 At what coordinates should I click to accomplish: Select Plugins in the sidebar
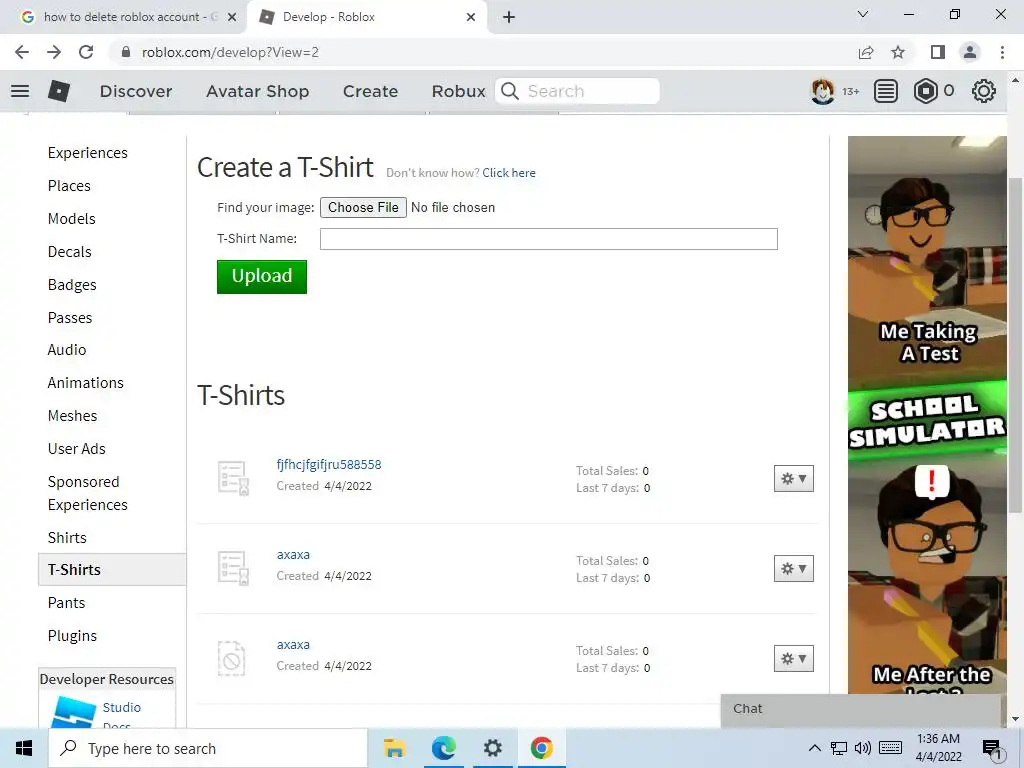[x=72, y=636]
